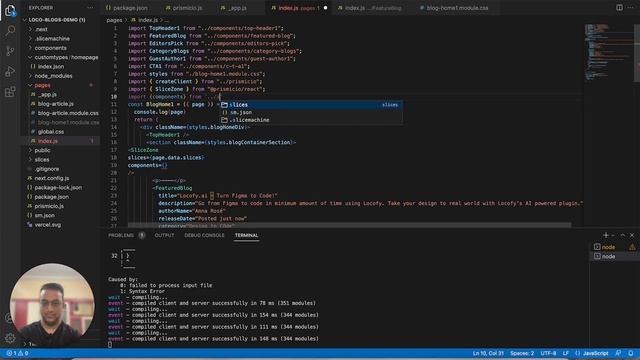The width and height of the screenshot is (640, 360).
Task: Open the Search view icon
Action: (x=10, y=31)
